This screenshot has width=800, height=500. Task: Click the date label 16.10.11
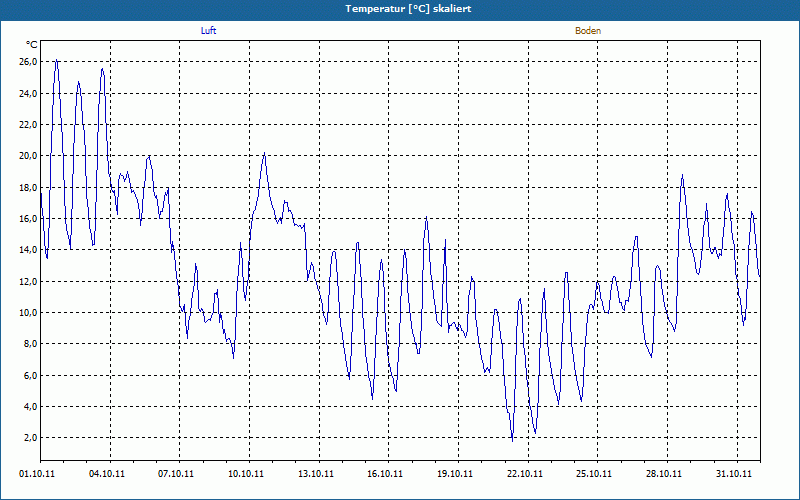(x=385, y=473)
